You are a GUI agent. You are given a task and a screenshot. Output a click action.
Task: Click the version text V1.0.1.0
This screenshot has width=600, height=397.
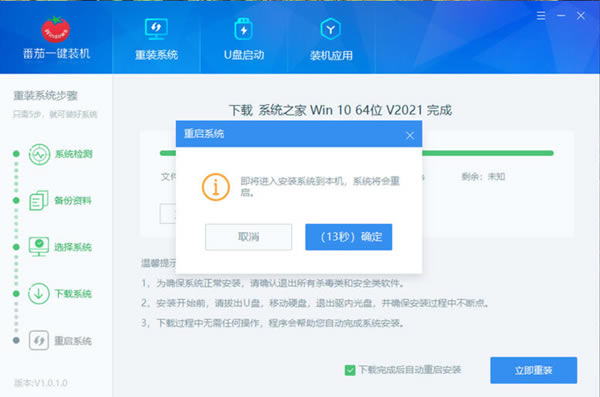(41, 383)
